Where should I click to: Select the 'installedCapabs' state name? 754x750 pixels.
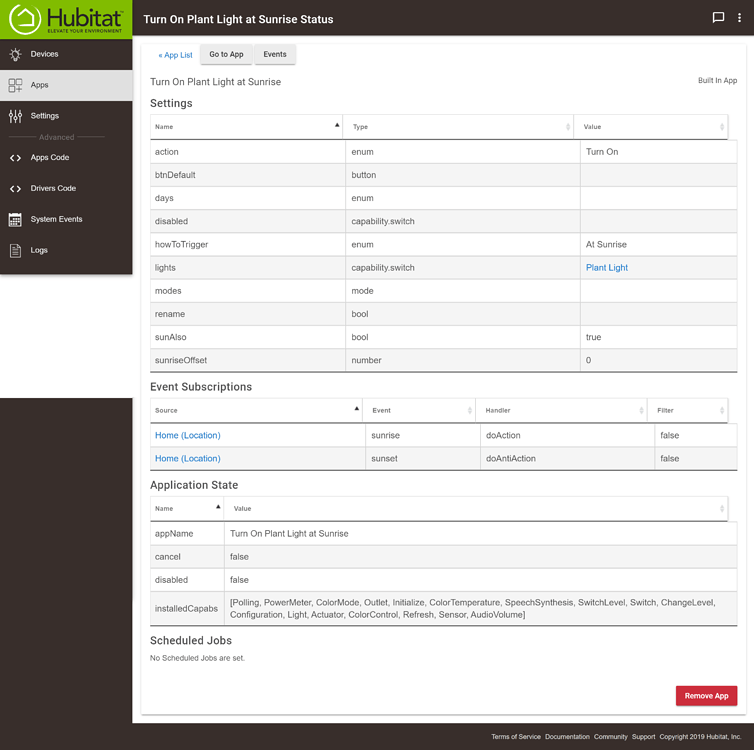[186, 609]
